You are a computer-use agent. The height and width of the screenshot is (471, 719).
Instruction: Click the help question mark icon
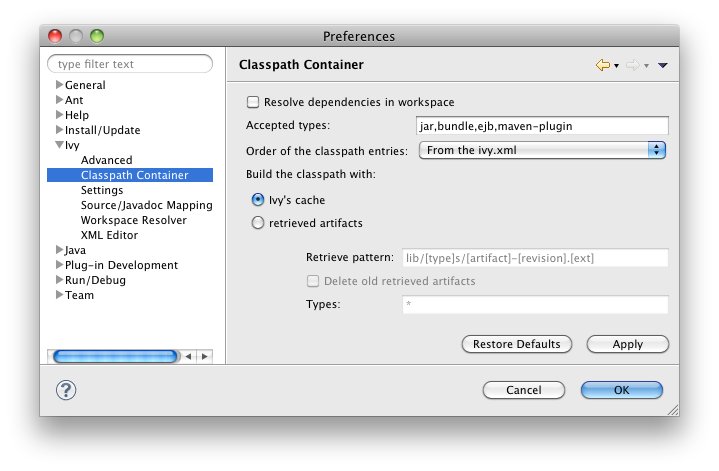[67, 390]
